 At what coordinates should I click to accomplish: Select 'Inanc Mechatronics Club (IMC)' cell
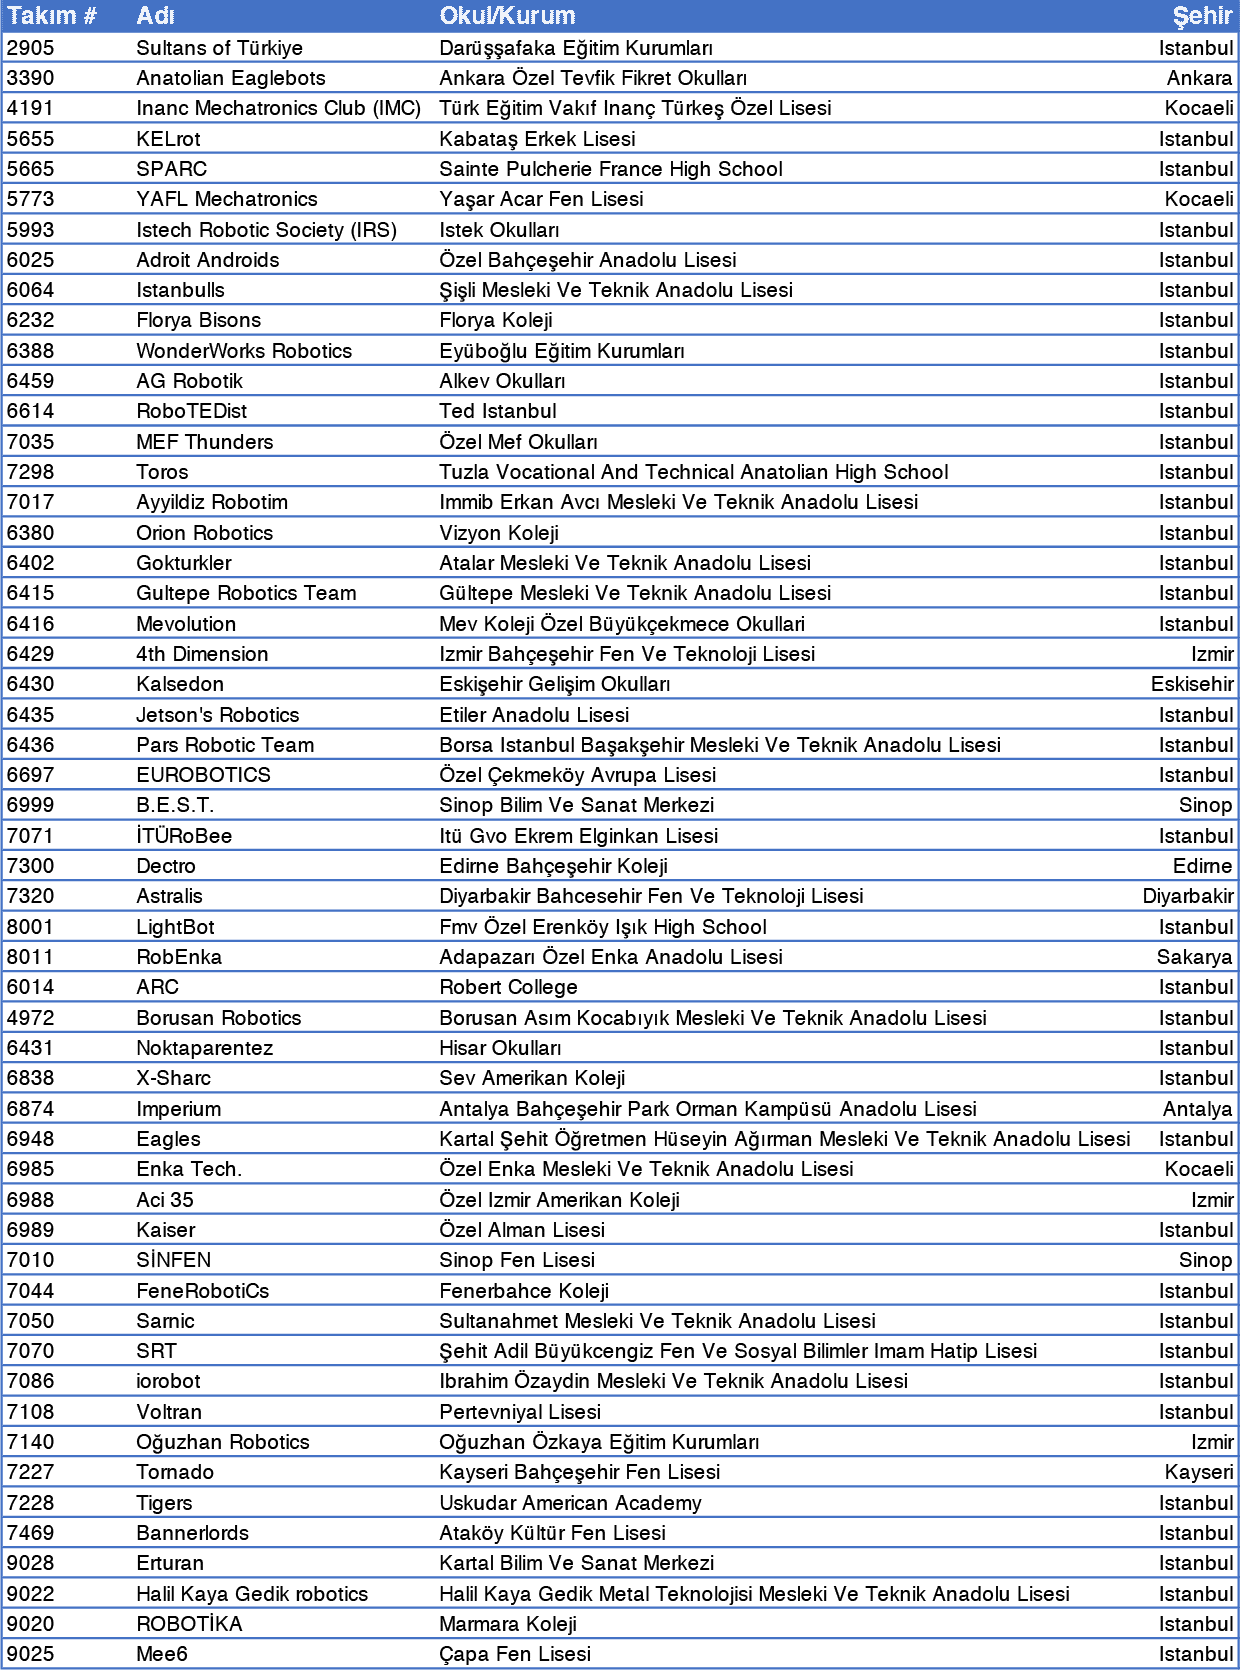click(x=278, y=108)
